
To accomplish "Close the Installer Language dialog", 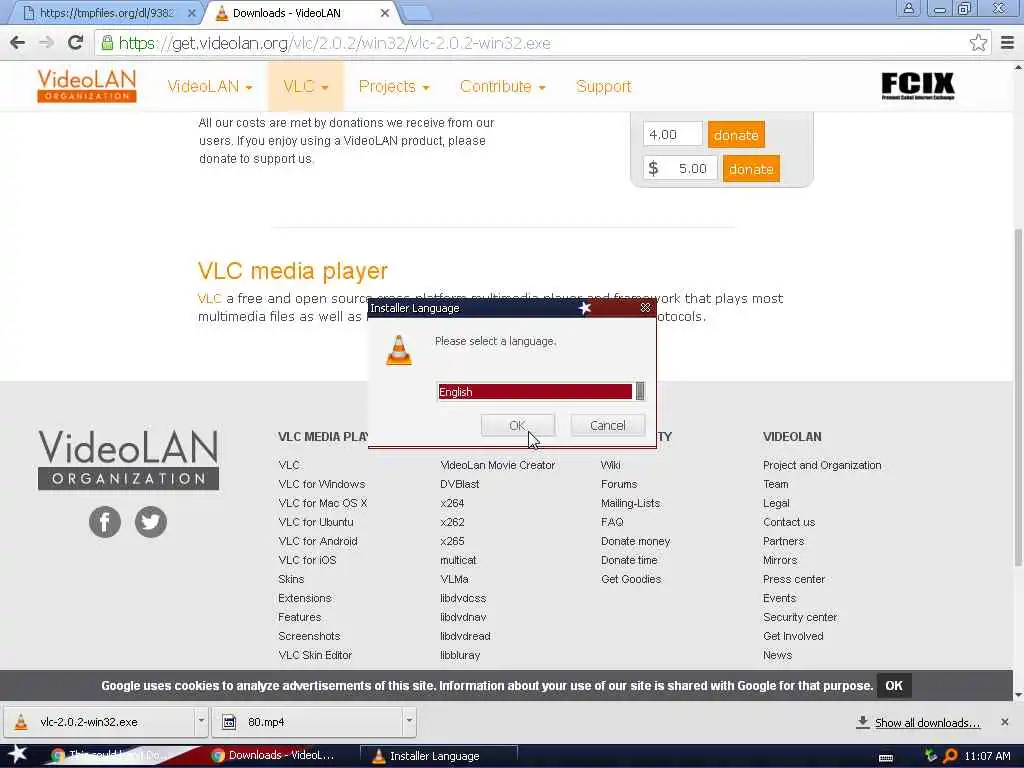I will (x=645, y=308).
